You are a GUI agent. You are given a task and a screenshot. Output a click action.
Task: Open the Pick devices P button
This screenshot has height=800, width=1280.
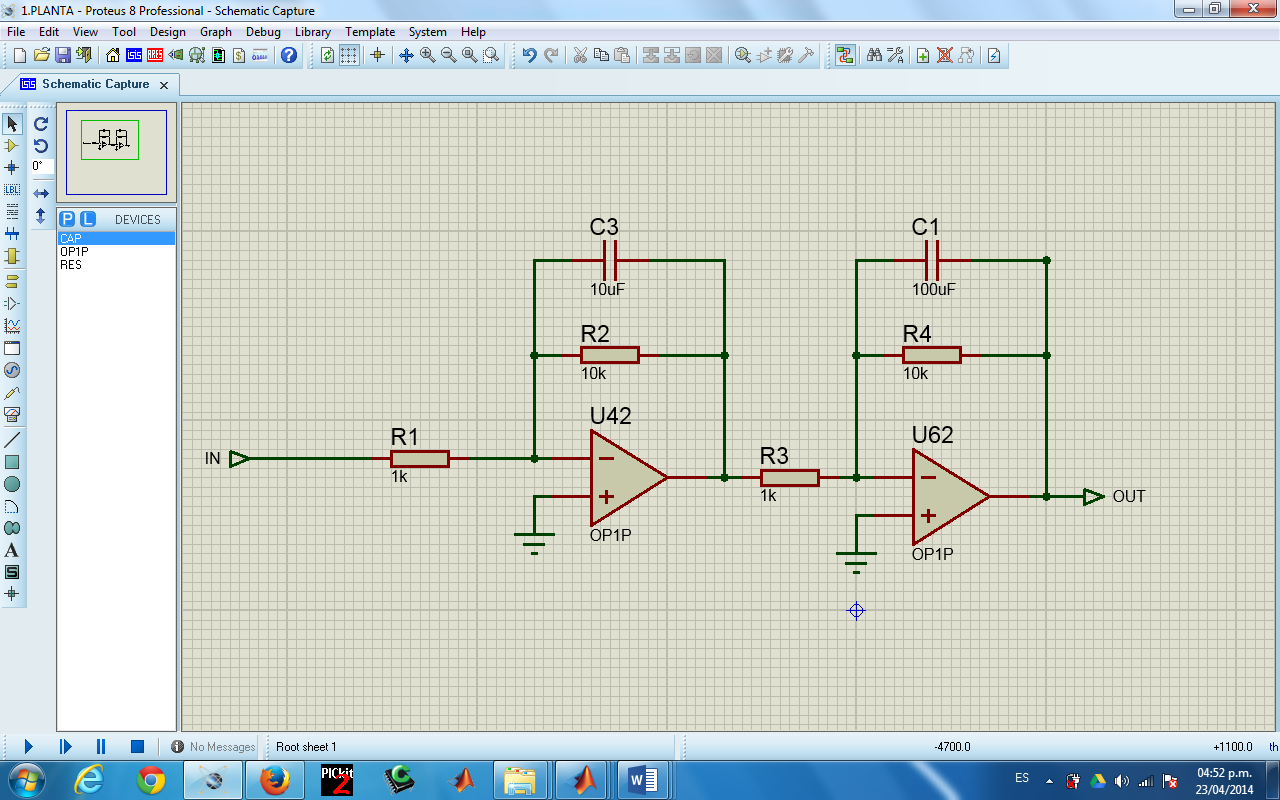click(67, 219)
